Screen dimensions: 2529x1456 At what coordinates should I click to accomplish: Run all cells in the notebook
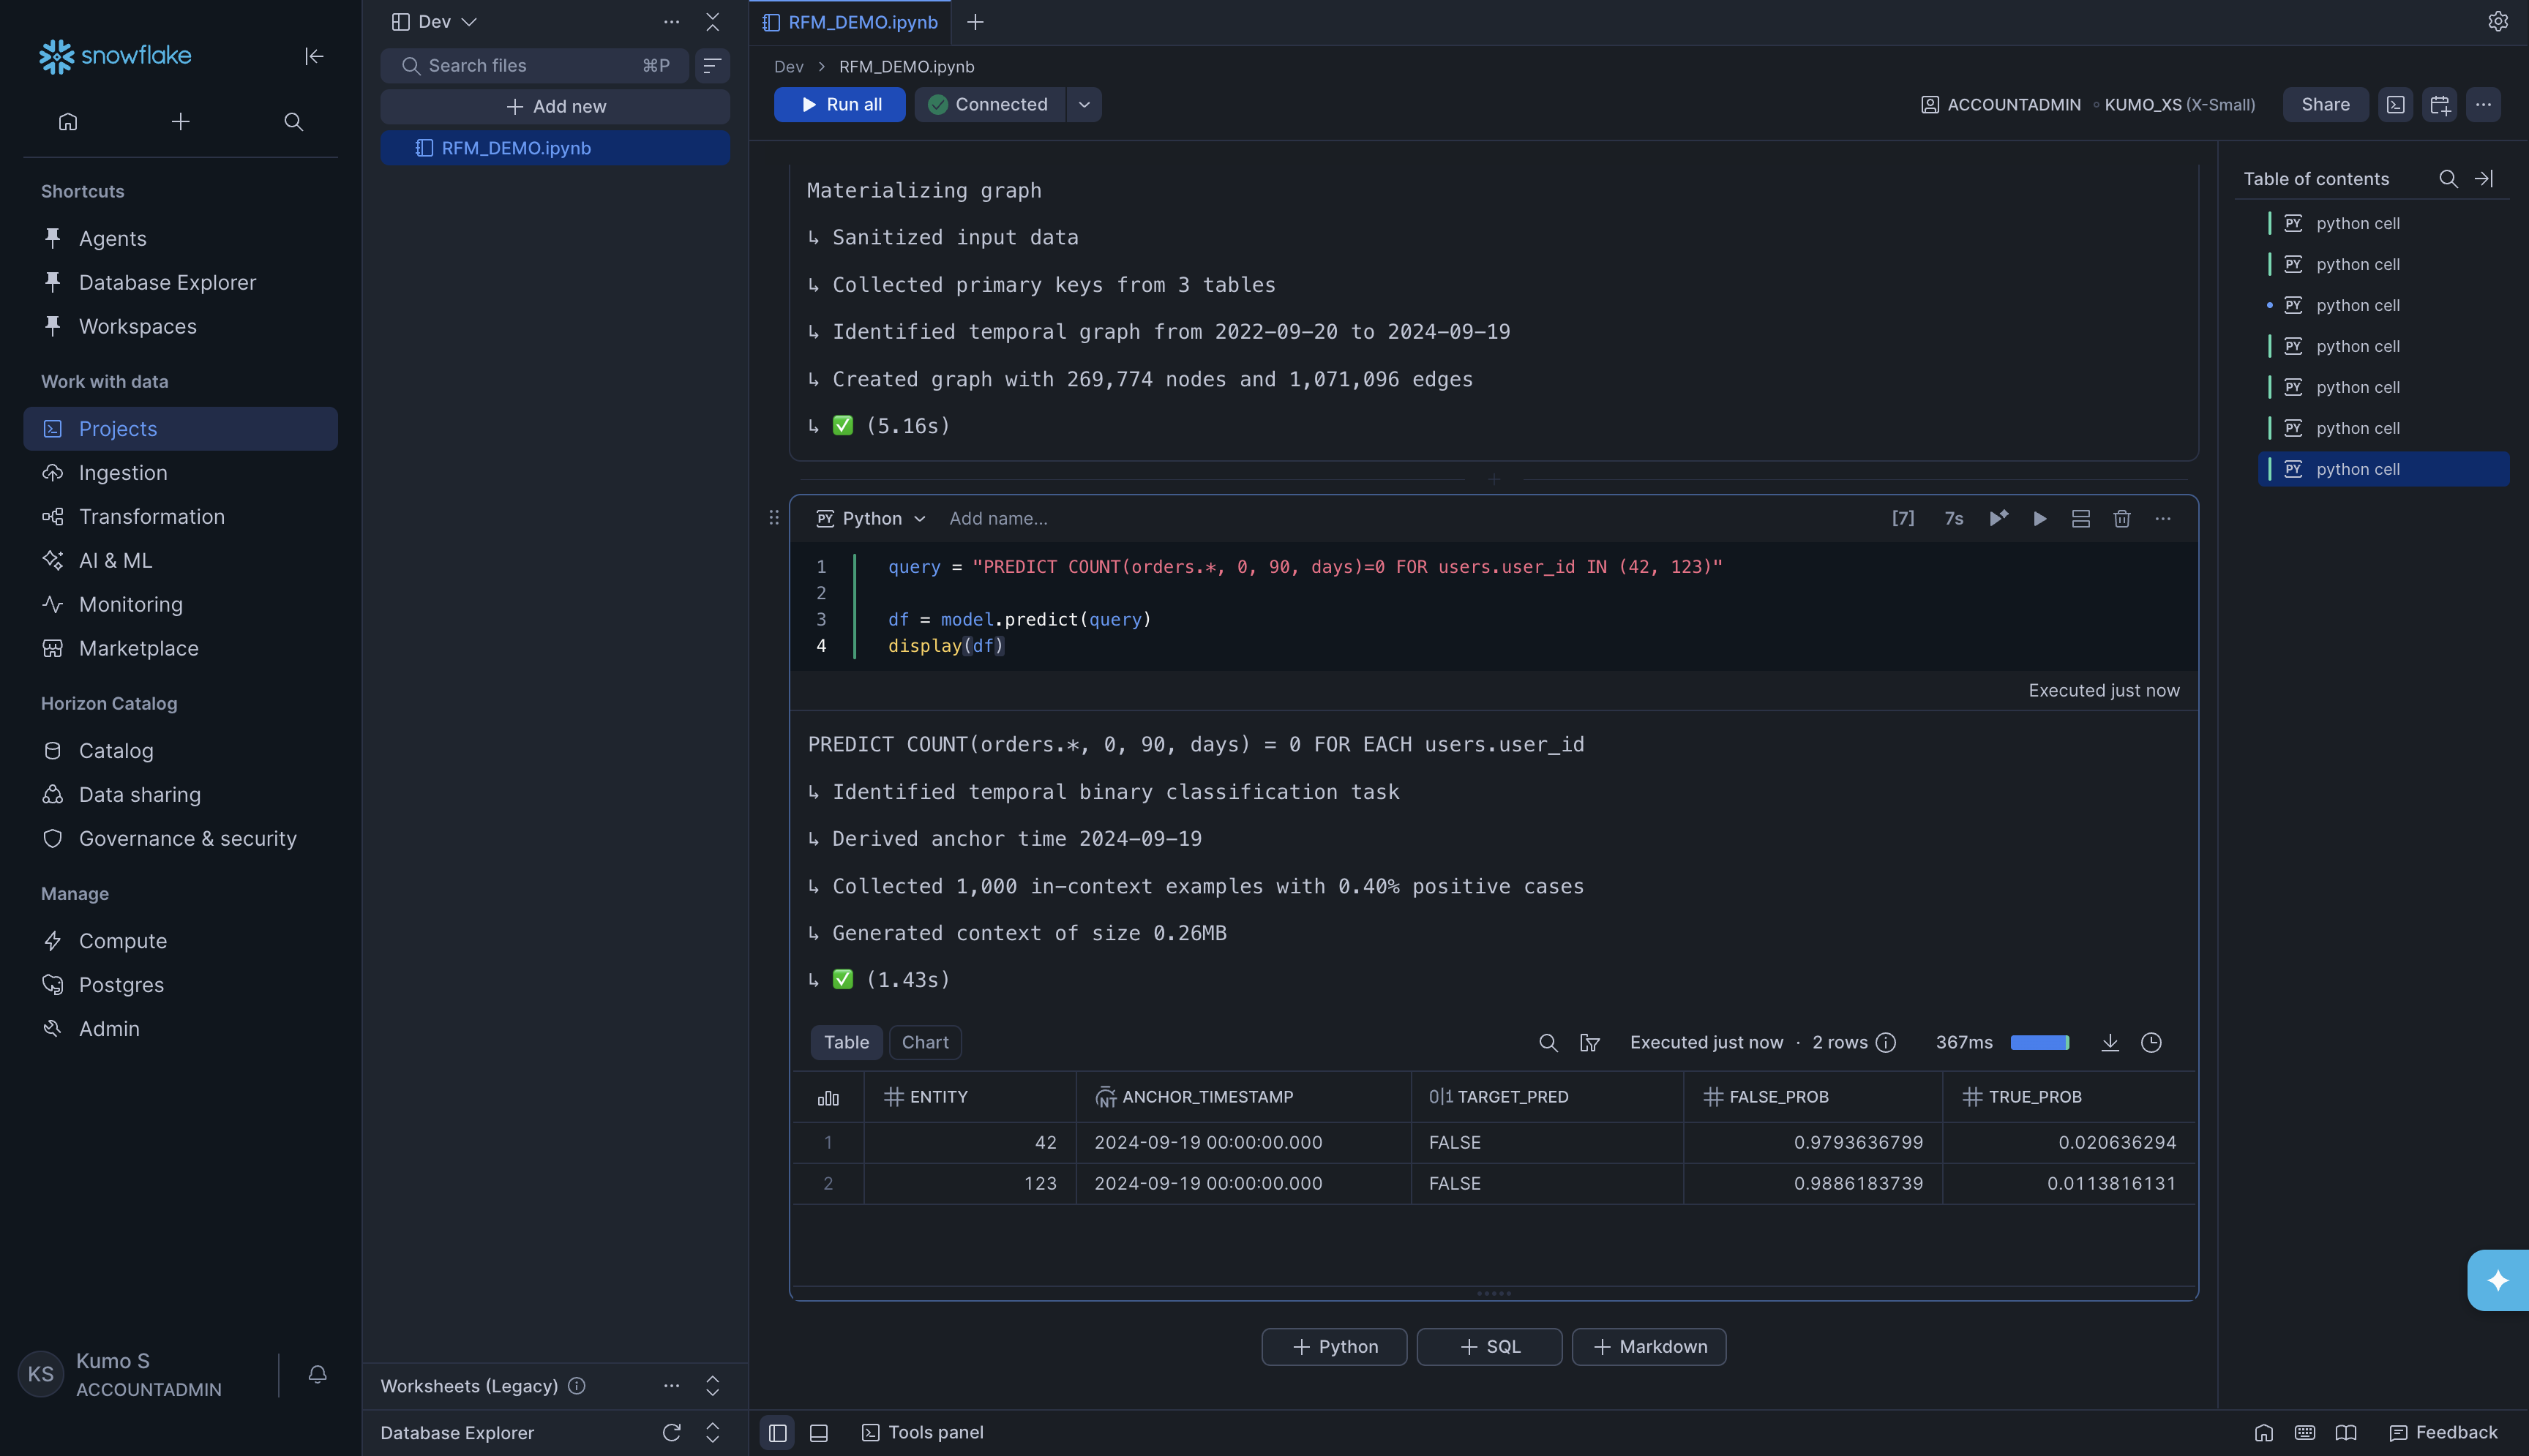point(839,104)
